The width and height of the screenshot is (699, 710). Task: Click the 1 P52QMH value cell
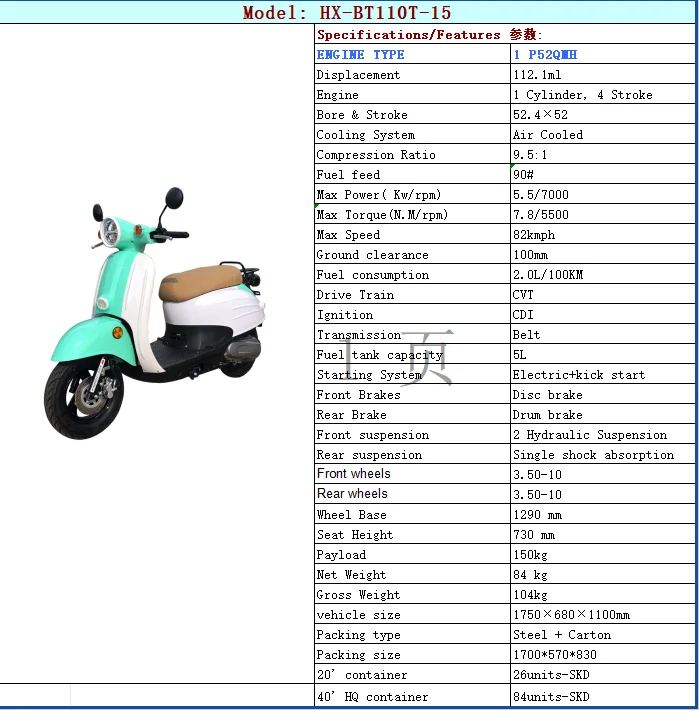tap(603, 54)
